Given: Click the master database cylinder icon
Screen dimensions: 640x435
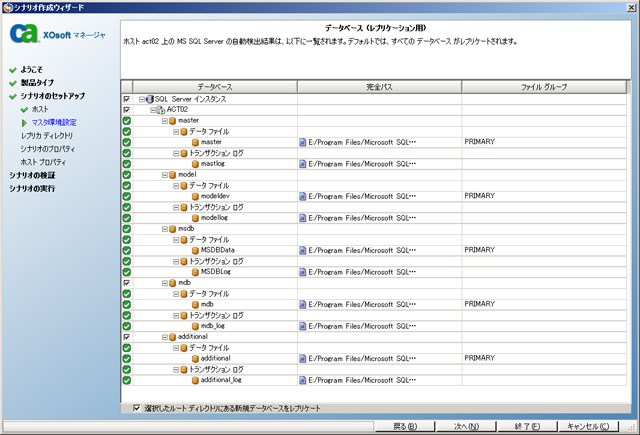Looking at the screenshot, I should (x=172, y=121).
